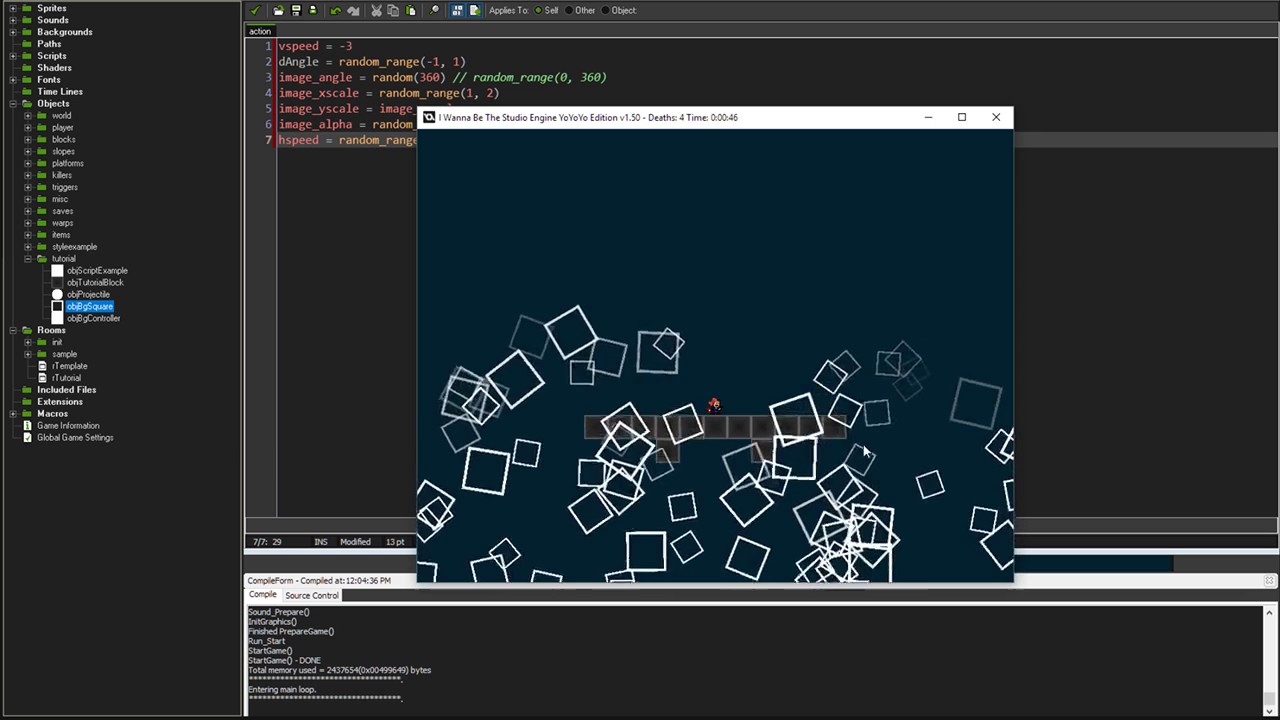Select the Shaders folder

pos(54,68)
